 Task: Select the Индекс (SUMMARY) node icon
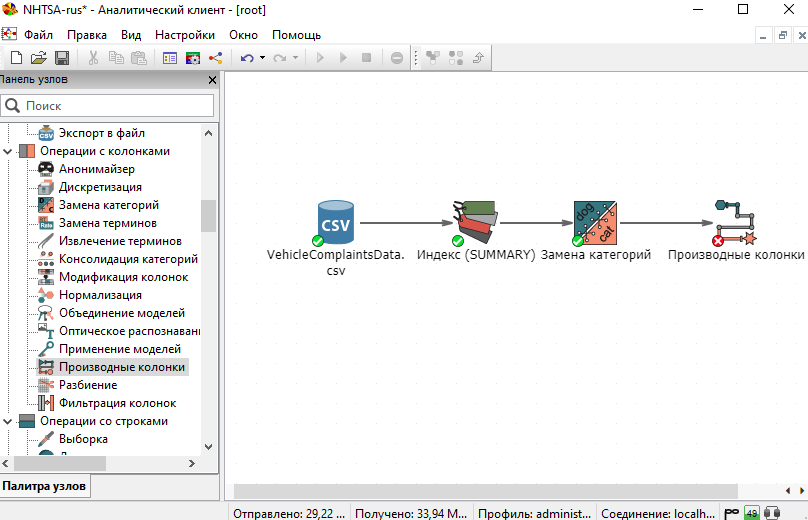[x=474, y=222]
